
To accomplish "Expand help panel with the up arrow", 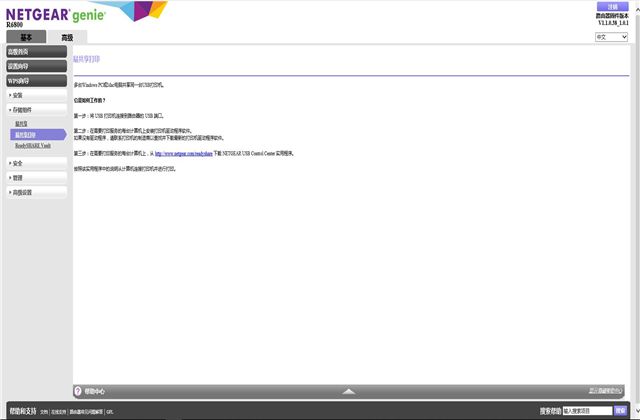I will tap(349, 391).
